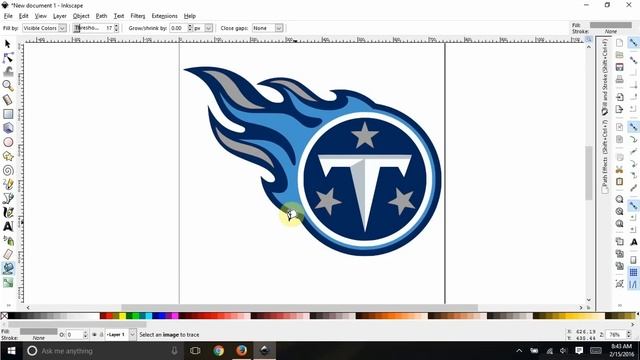This screenshot has width=640, height=360.
Task: Adjust the Threshold value spinner arrows
Action: pos(116,28)
